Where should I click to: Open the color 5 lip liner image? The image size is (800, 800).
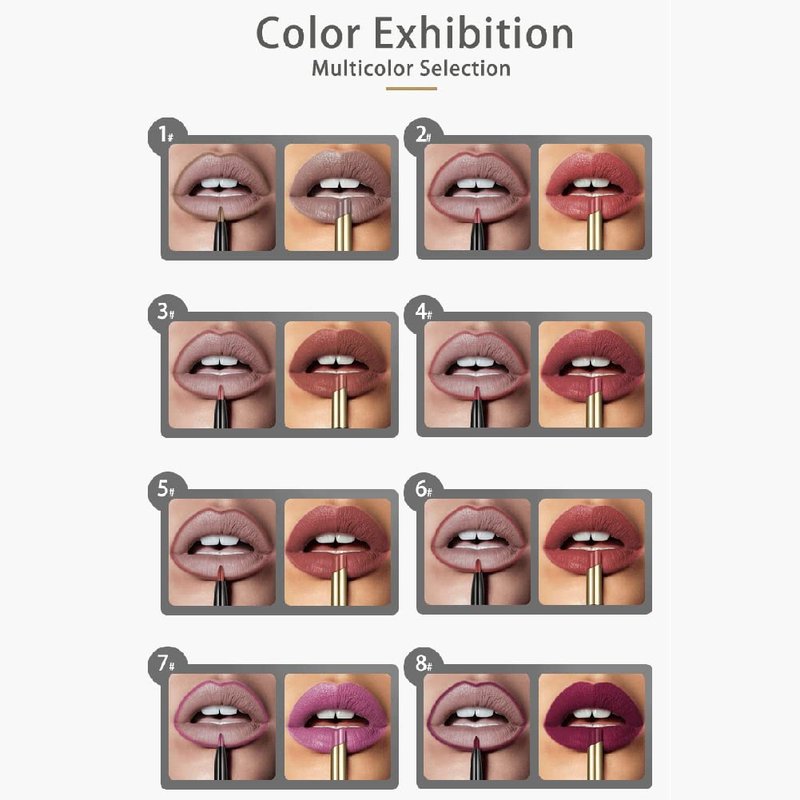(222, 553)
